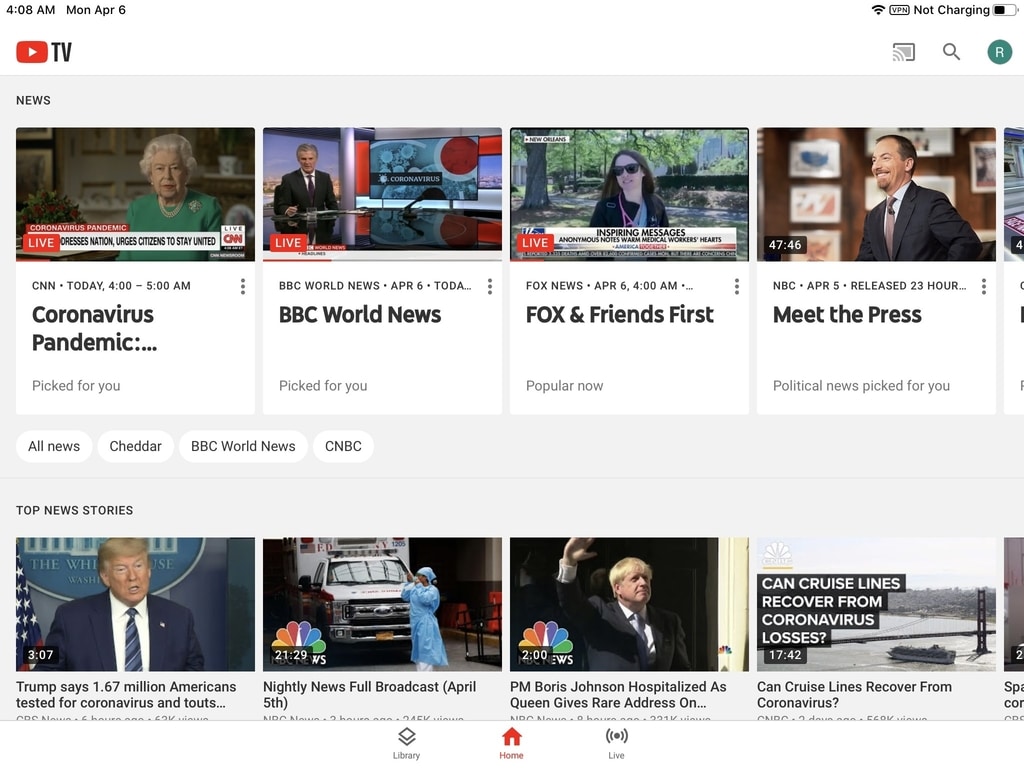Select the BBC World News filter chip
1024x768 pixels.
tap(243, 446)
